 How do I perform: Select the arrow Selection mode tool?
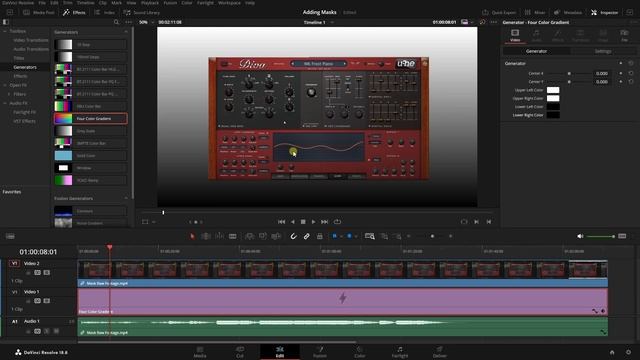(192, 236)
